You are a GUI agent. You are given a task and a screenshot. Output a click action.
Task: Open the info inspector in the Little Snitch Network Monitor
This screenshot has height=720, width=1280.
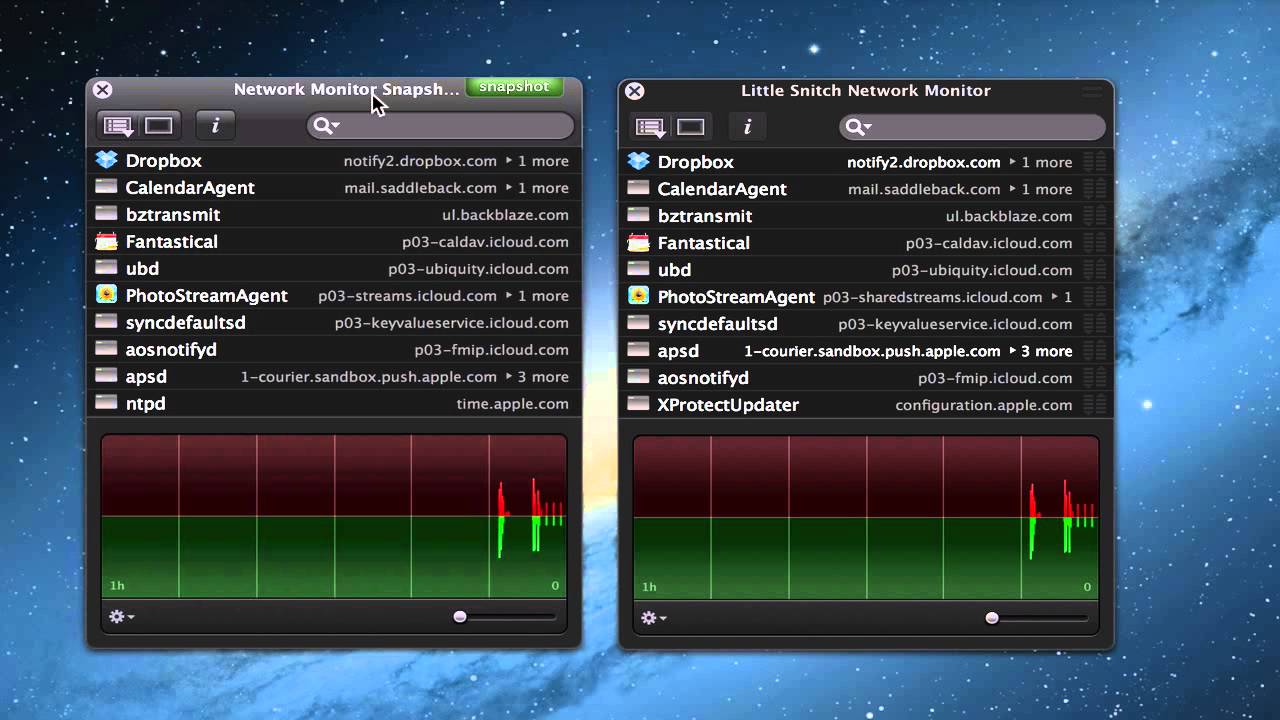(x=747, y=127)
